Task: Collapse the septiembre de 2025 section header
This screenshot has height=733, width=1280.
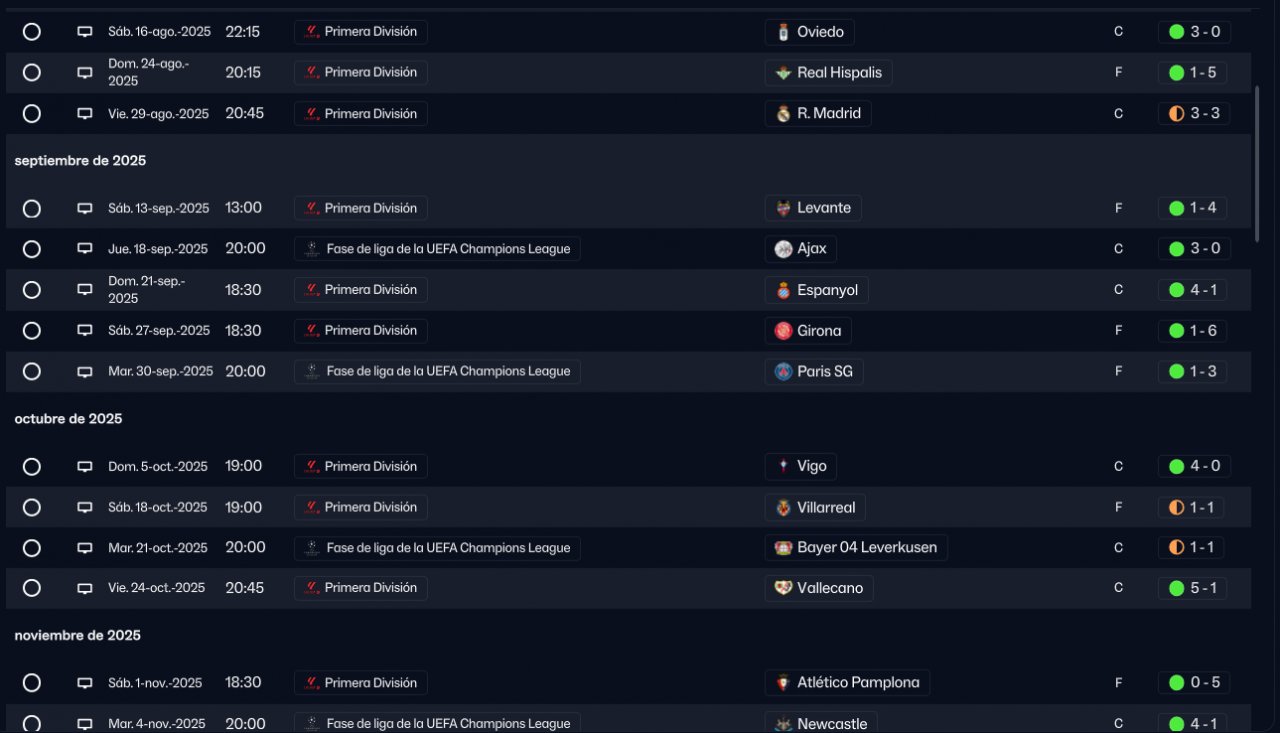Action: [80, 161]
